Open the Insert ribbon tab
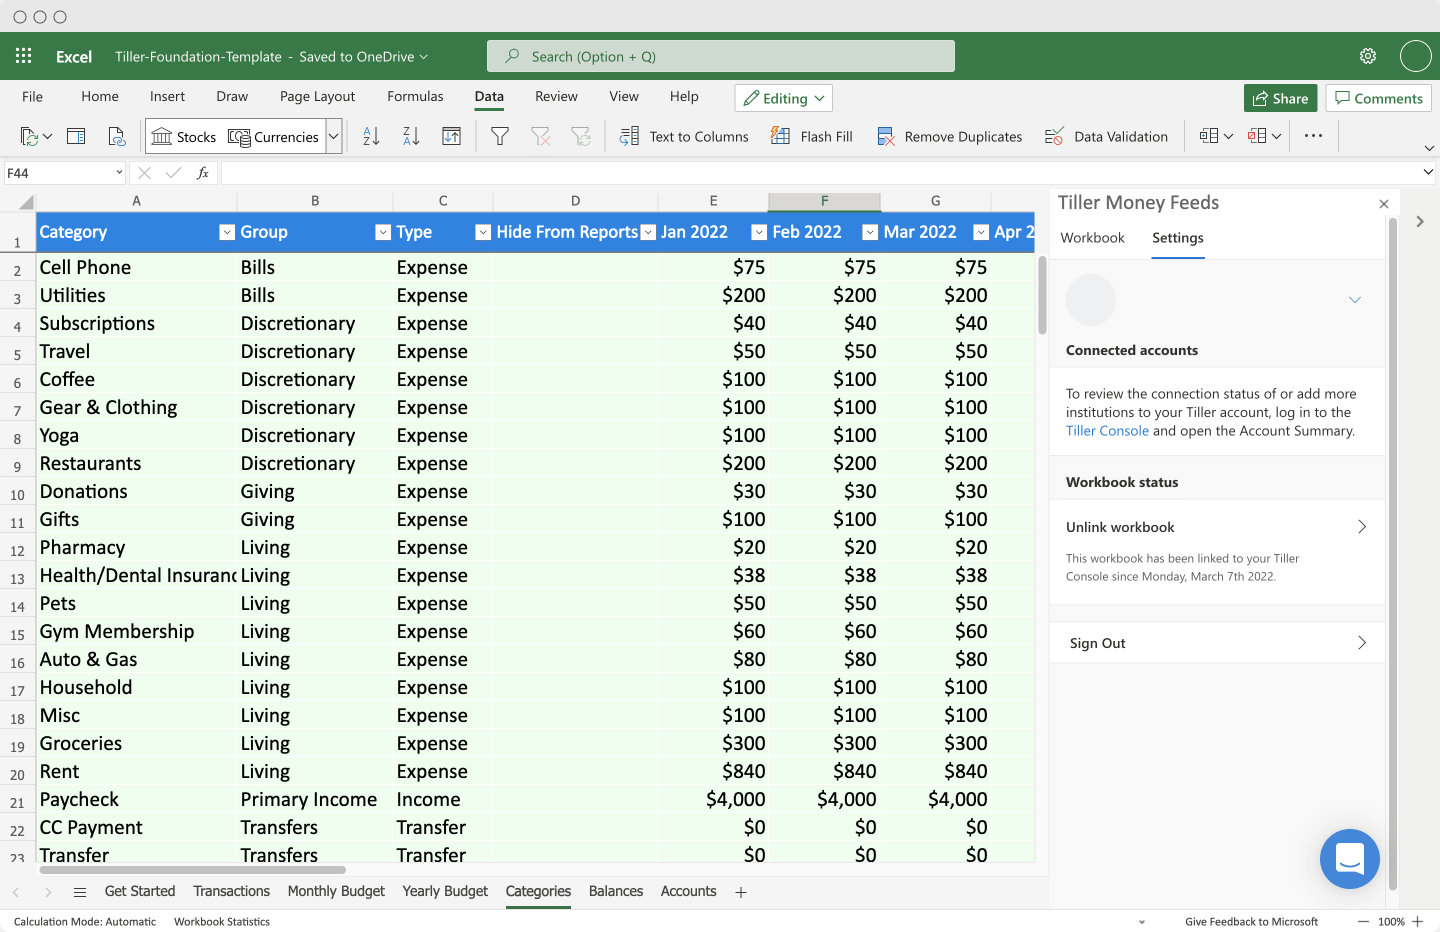 167,97
